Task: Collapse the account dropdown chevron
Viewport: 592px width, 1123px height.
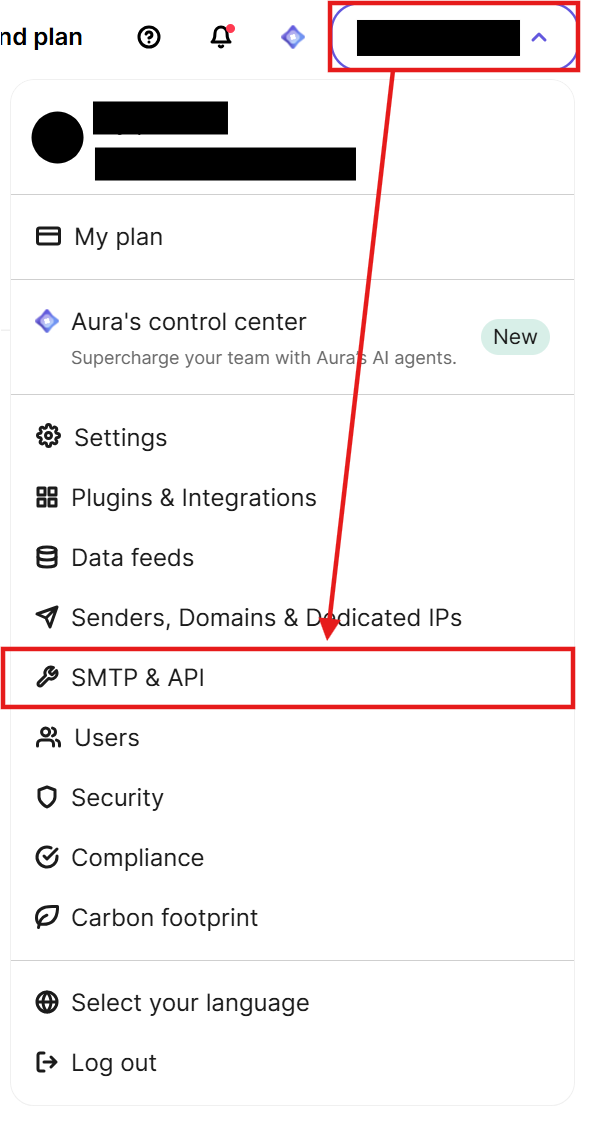Action: tap(539, 37)
